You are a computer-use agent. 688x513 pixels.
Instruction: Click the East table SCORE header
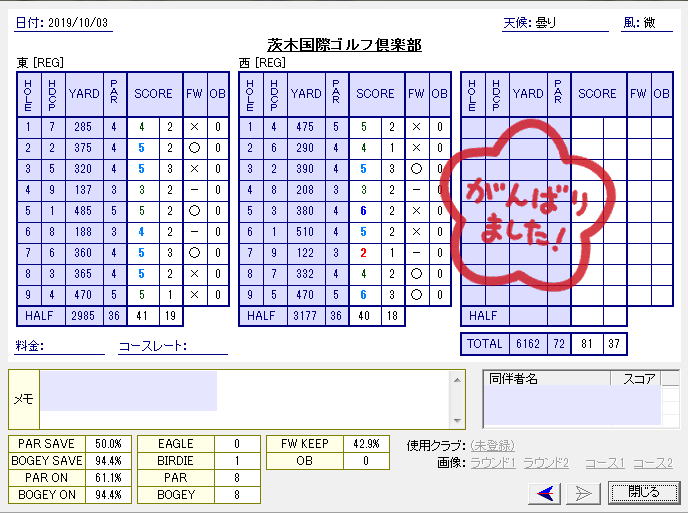tap(154, 94)
